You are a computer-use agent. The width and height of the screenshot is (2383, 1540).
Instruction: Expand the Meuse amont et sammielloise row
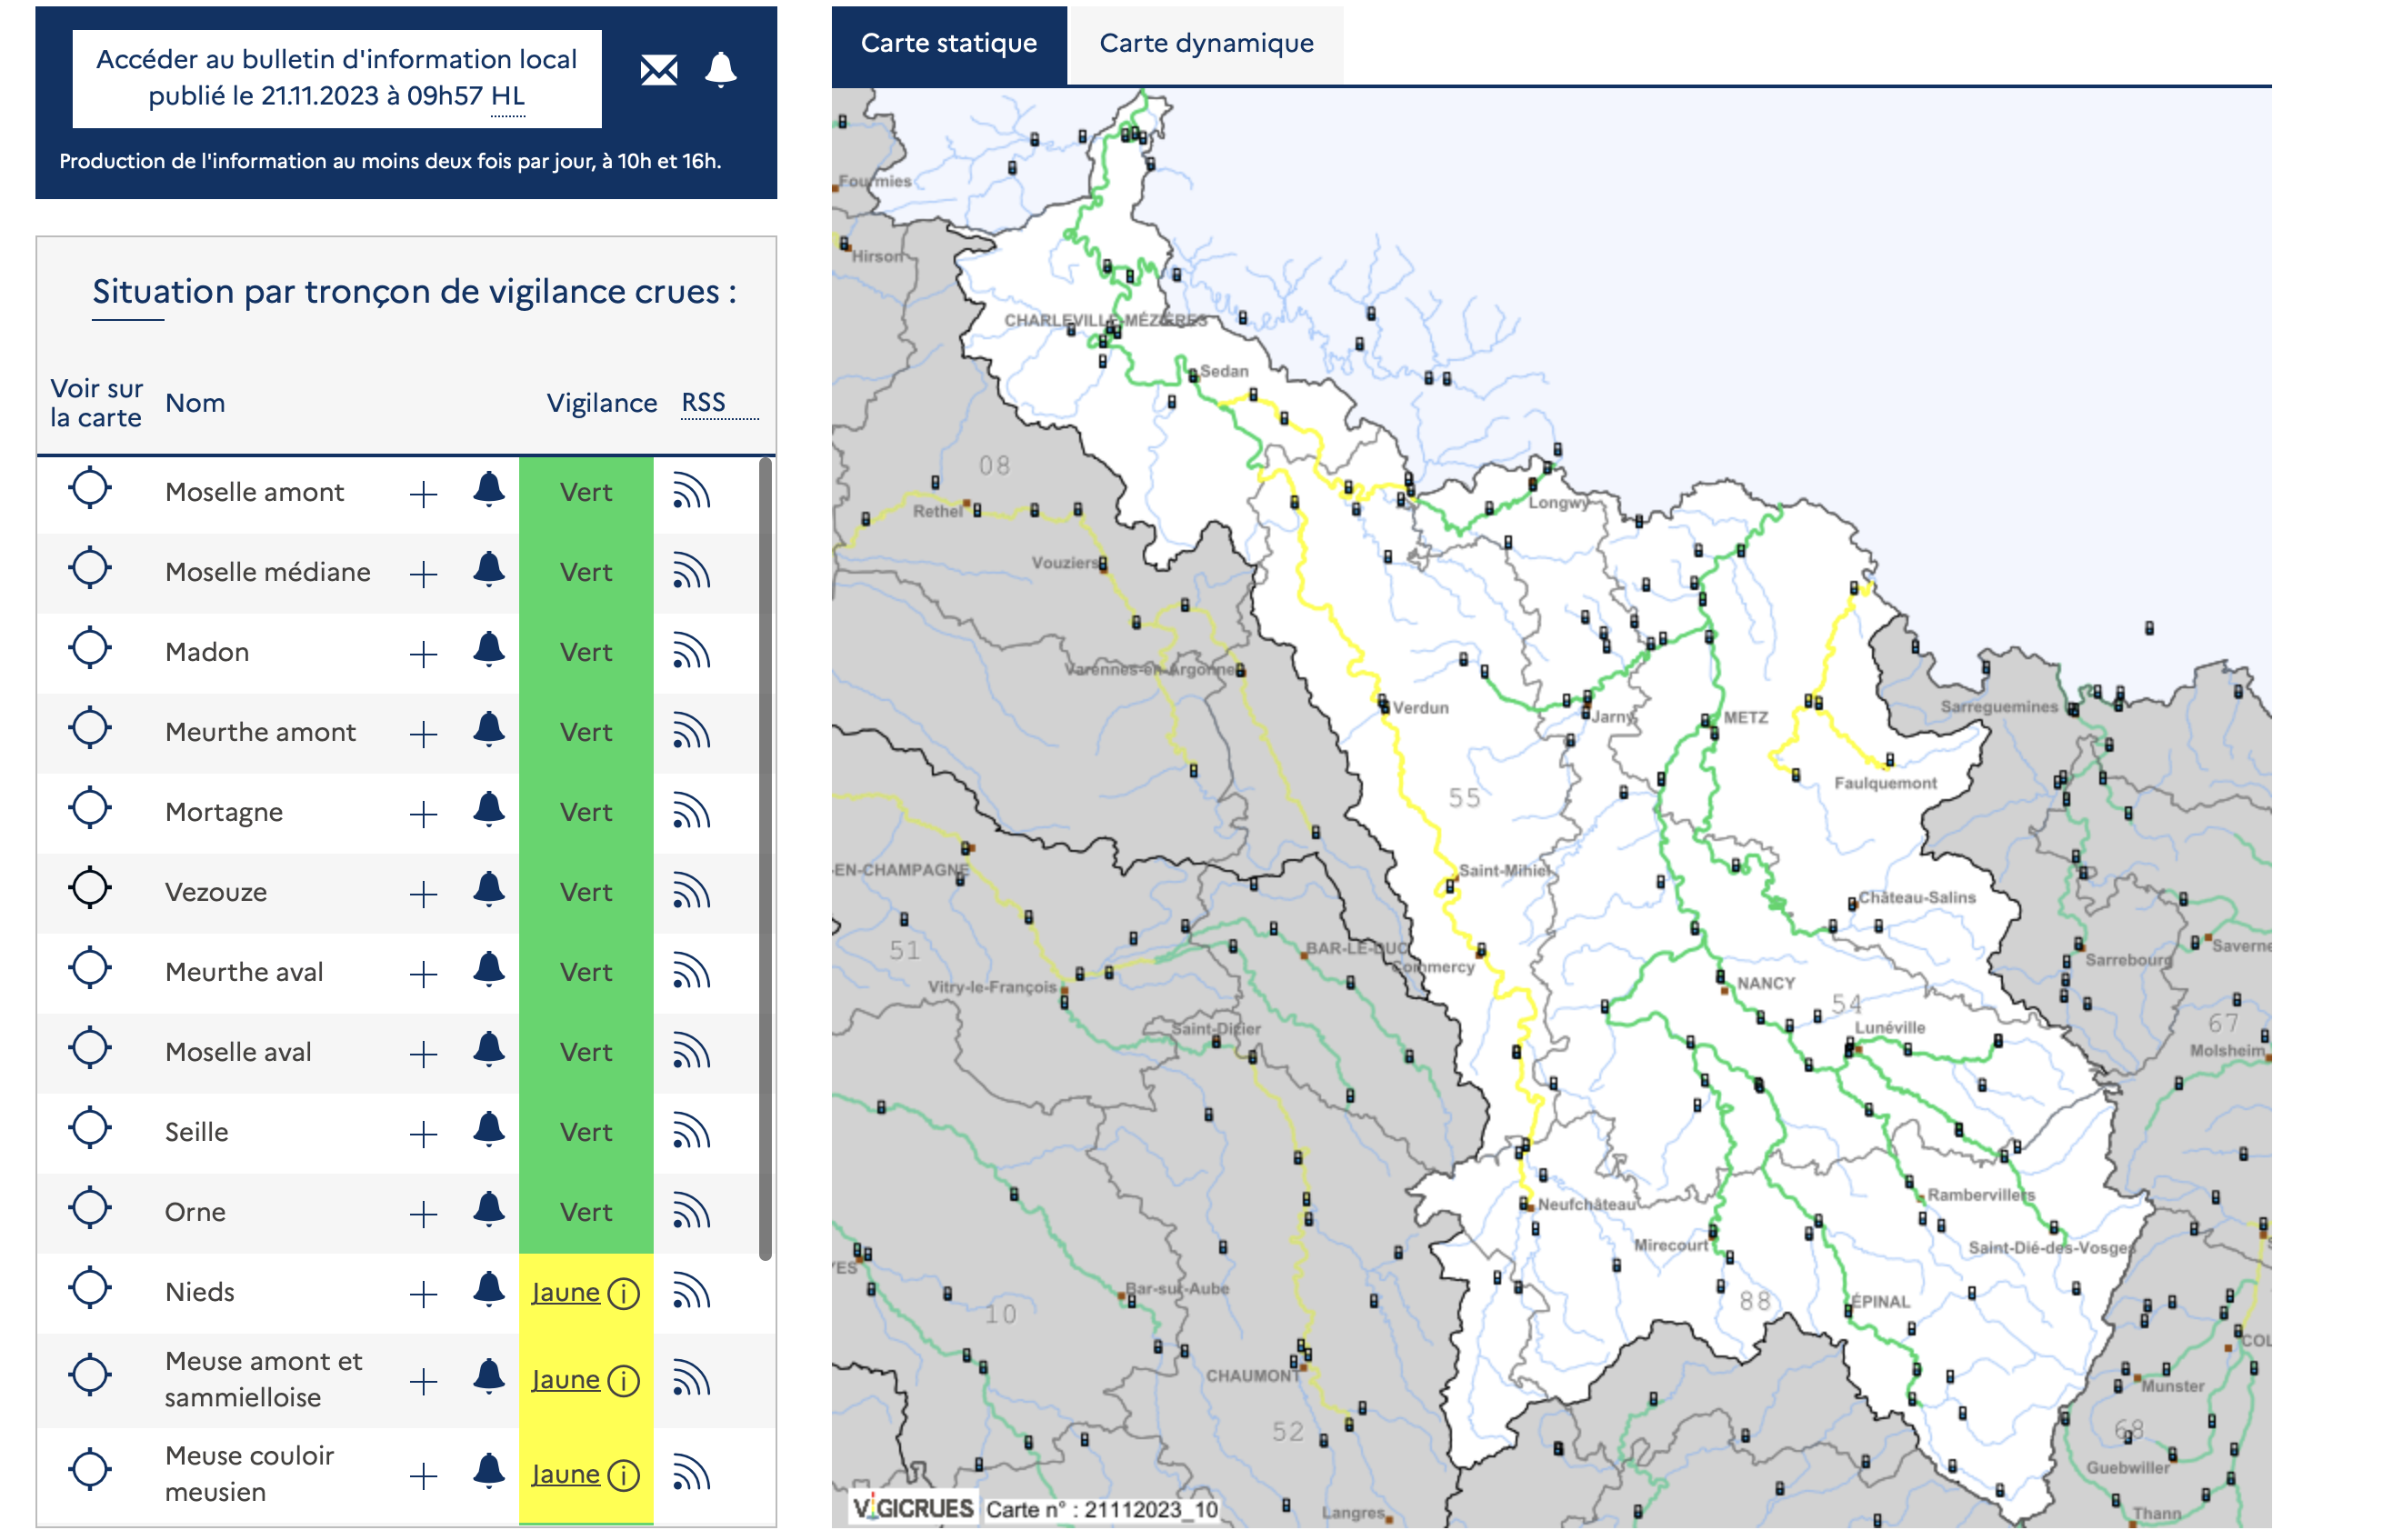coord(423,1382)
